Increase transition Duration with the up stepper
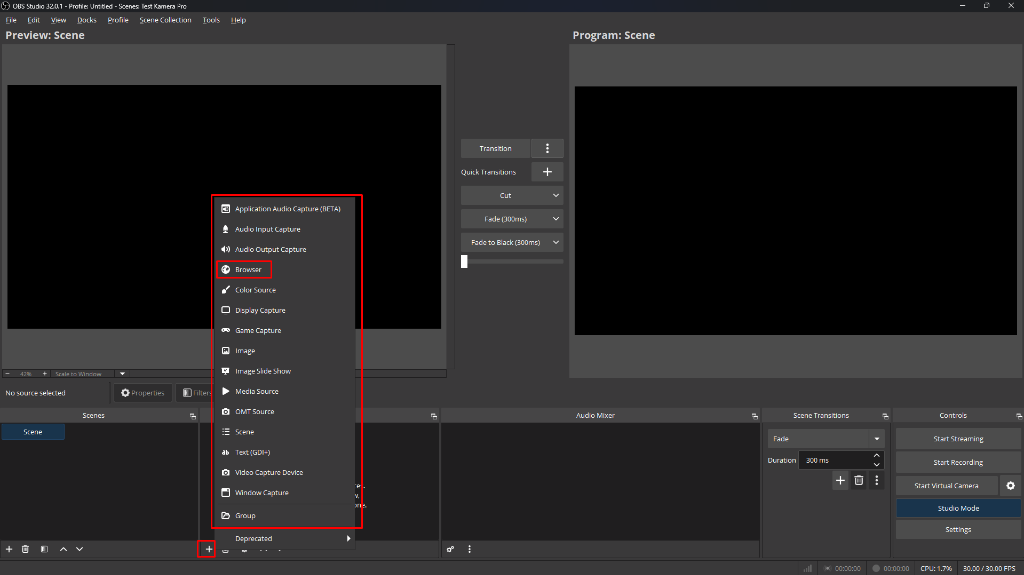Screen dimensions: 1024x575 [x=876, y=455]
